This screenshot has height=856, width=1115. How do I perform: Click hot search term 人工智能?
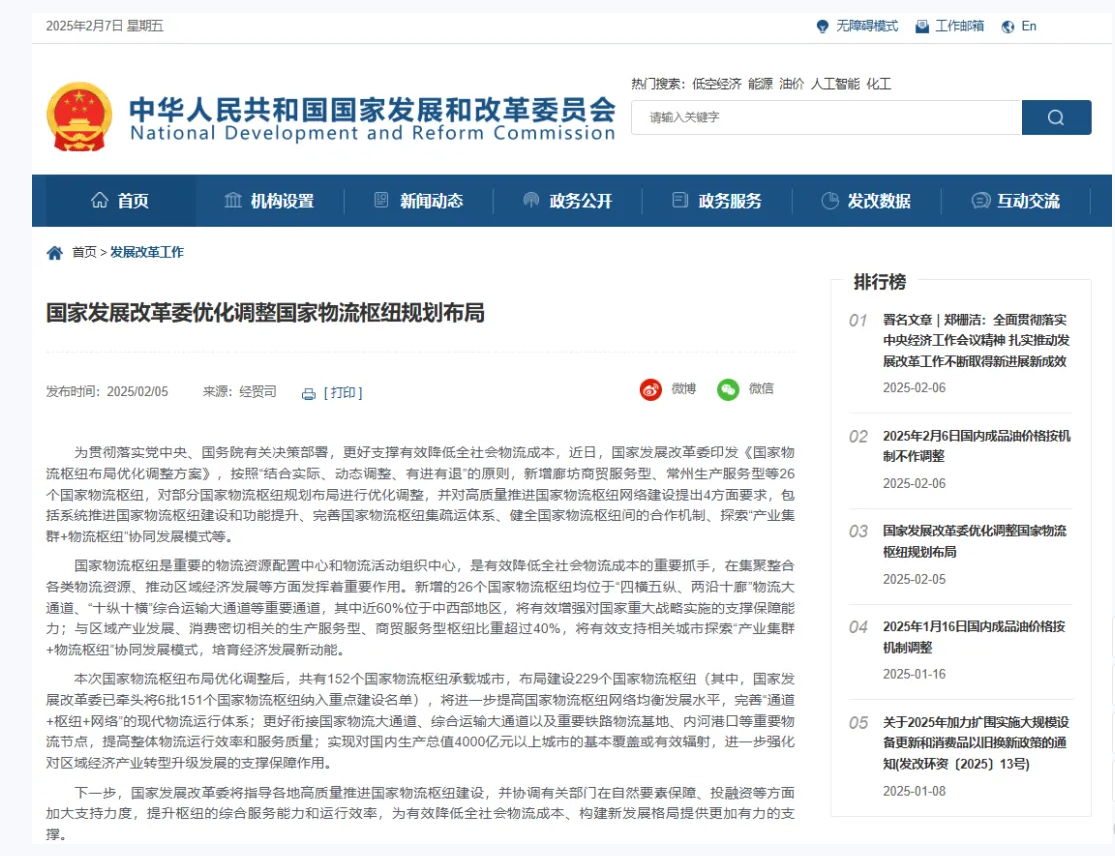click(834, 84)
